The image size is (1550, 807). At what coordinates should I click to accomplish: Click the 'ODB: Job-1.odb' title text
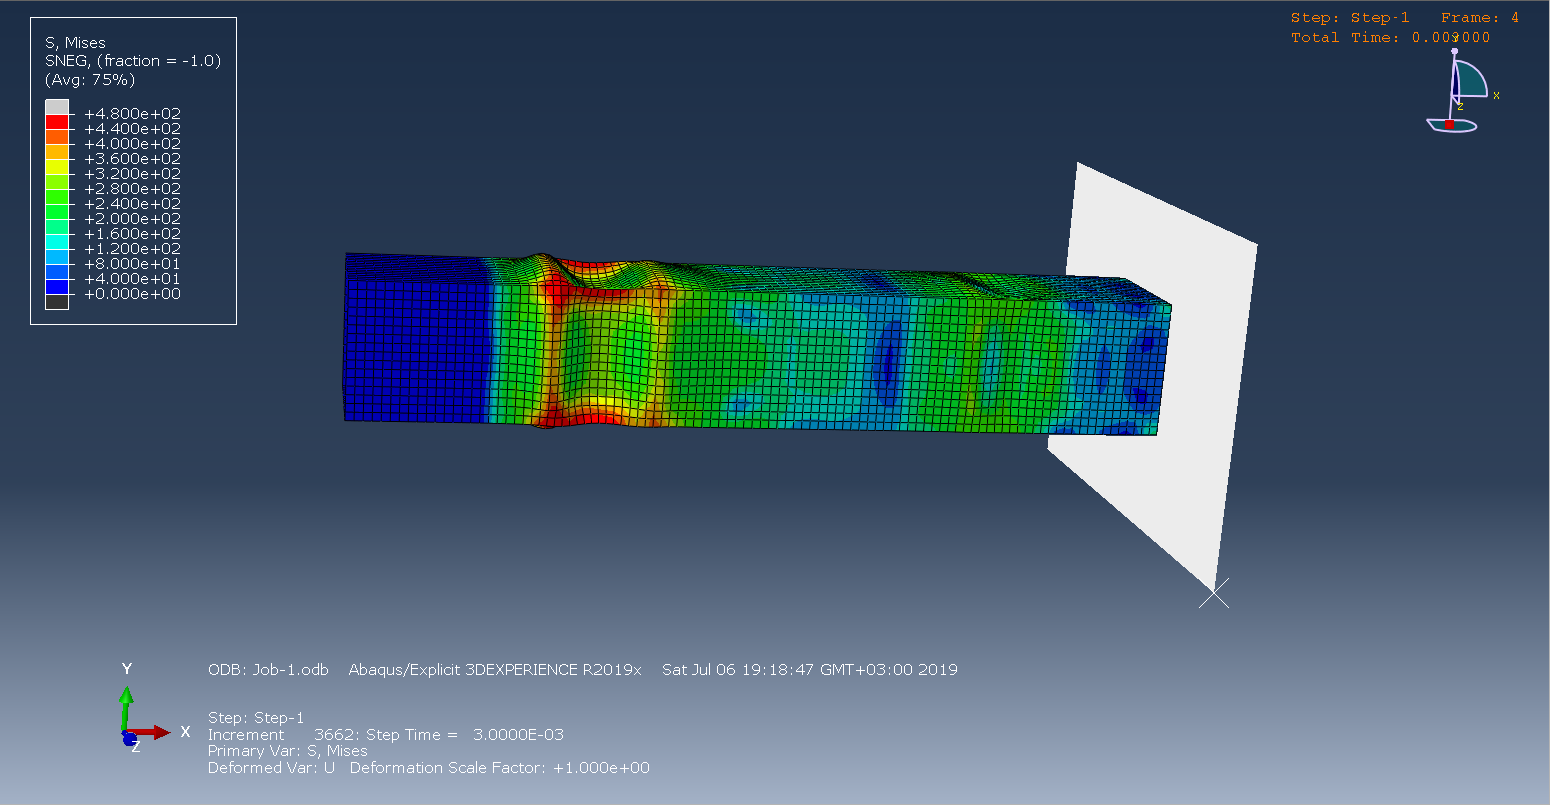click(268, 670)
